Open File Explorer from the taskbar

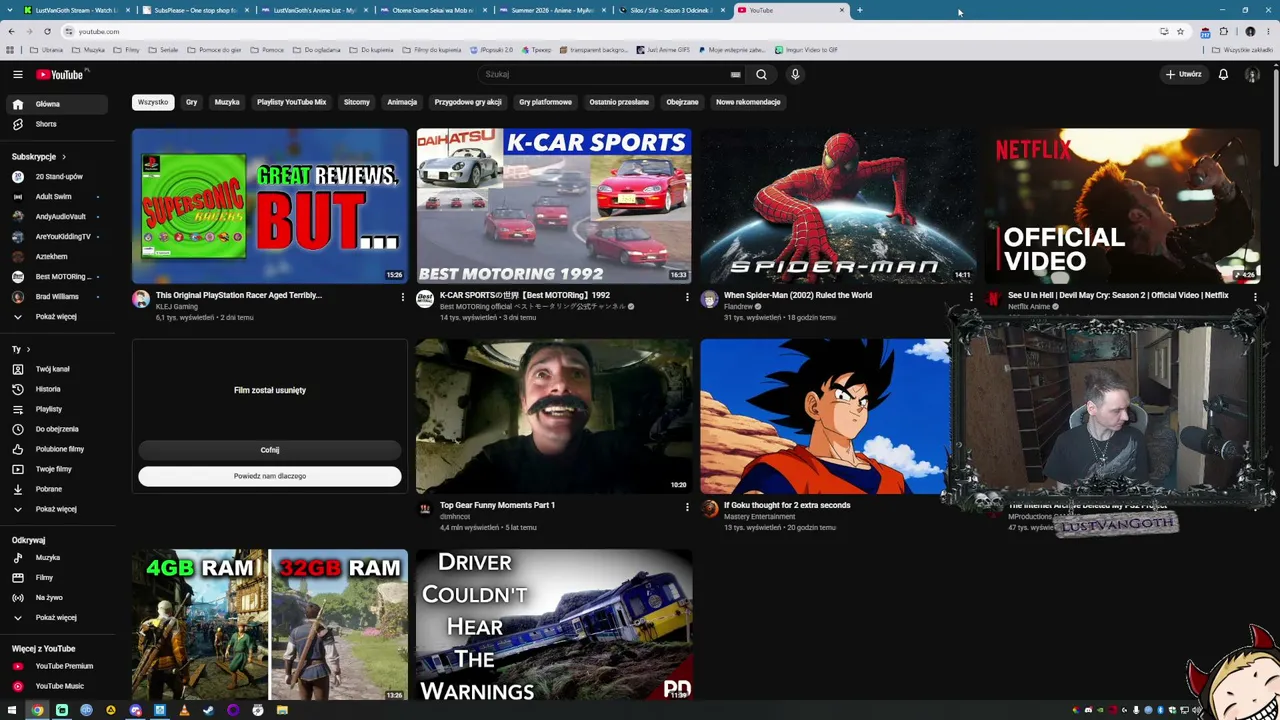coord(282,710)
